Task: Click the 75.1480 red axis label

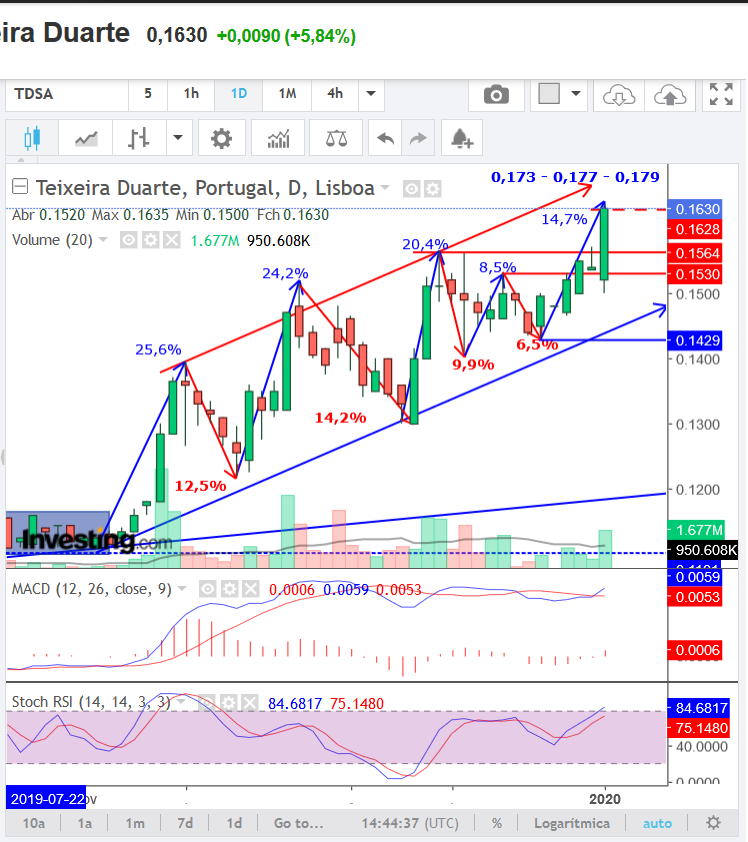Action: [699, 728]
